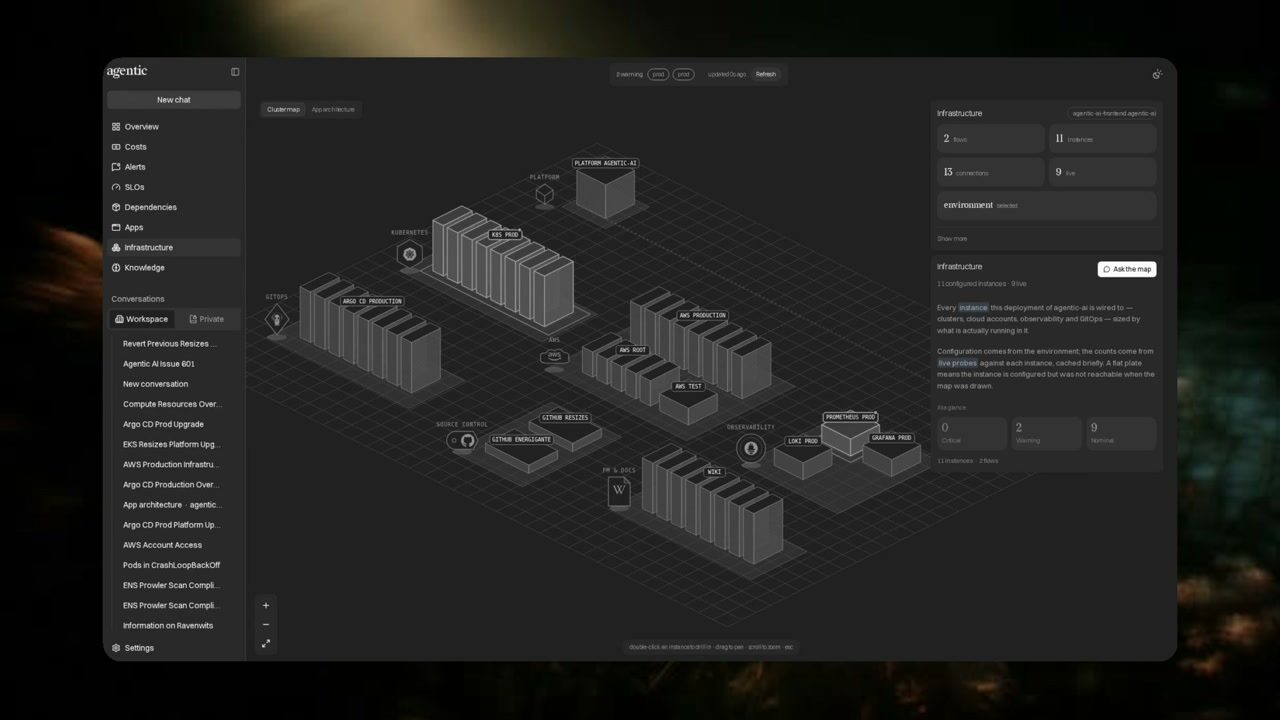Click the Alerts icon in sidebar

click(116, 167)
